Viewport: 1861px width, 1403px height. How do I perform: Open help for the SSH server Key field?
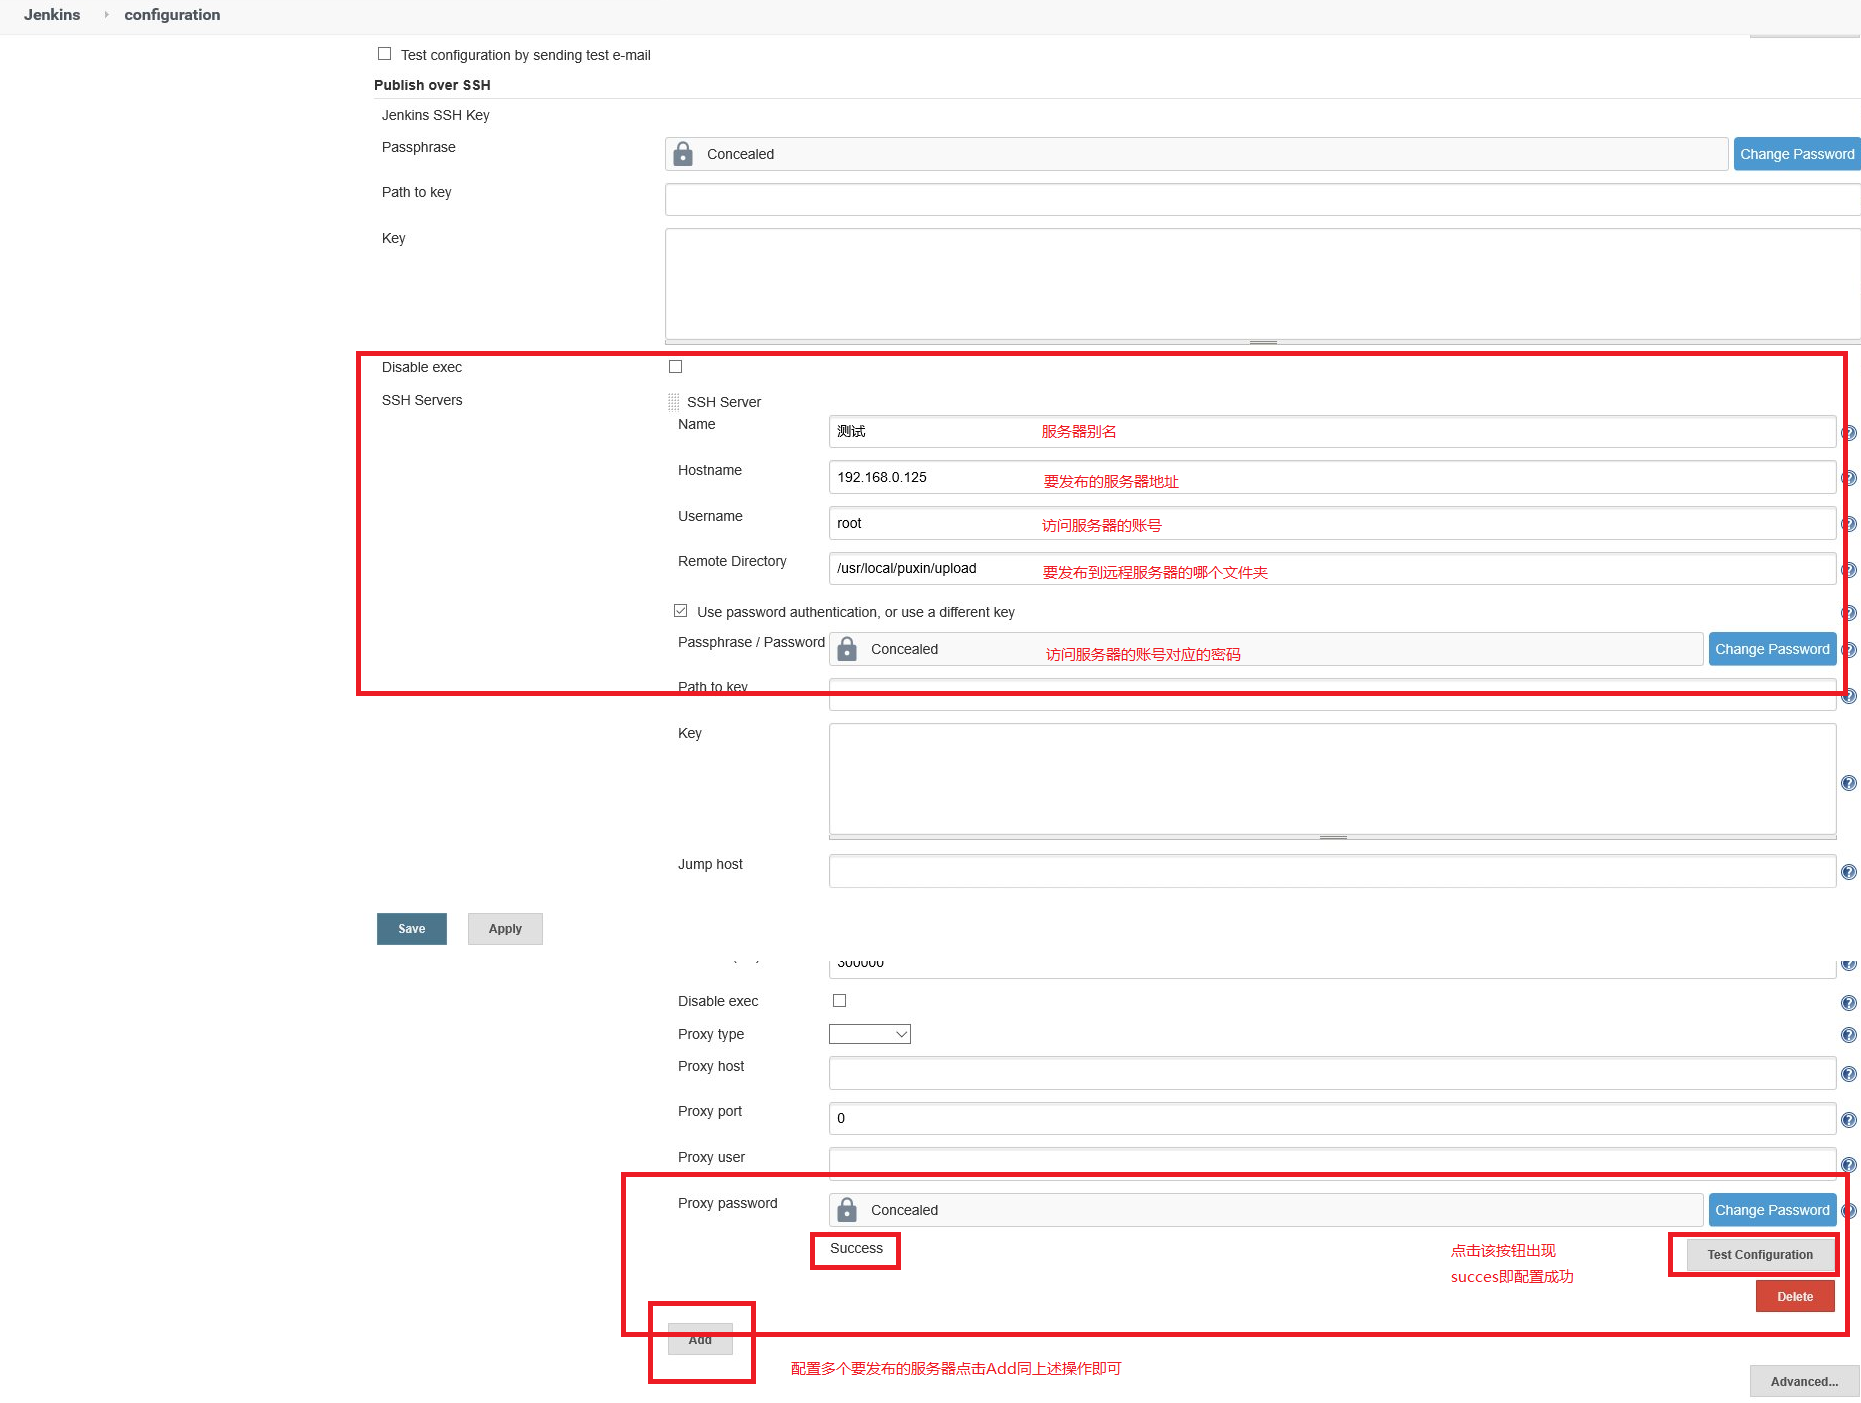pyautogui.click(x=1849, y=781)
